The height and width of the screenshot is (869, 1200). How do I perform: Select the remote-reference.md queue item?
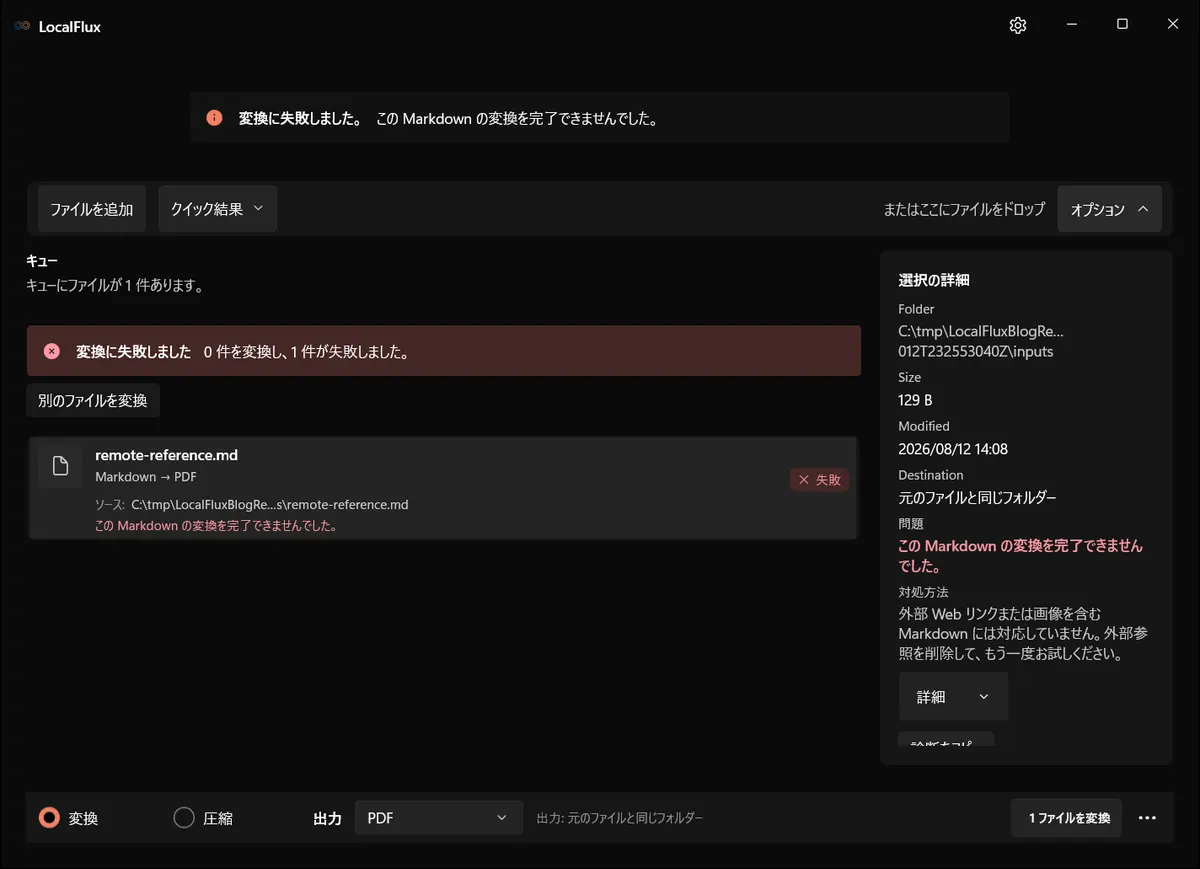[x=442, y=489]
